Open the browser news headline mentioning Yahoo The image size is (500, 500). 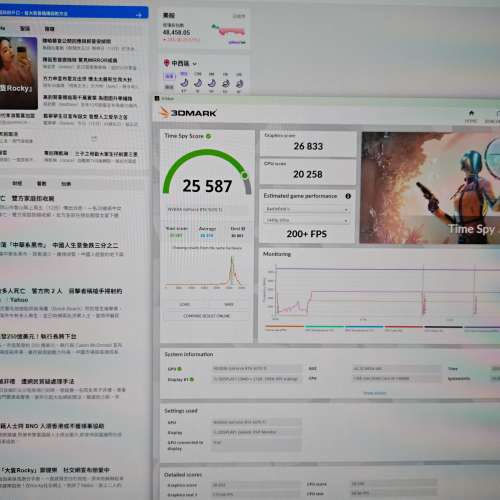(x=61, y=295)
